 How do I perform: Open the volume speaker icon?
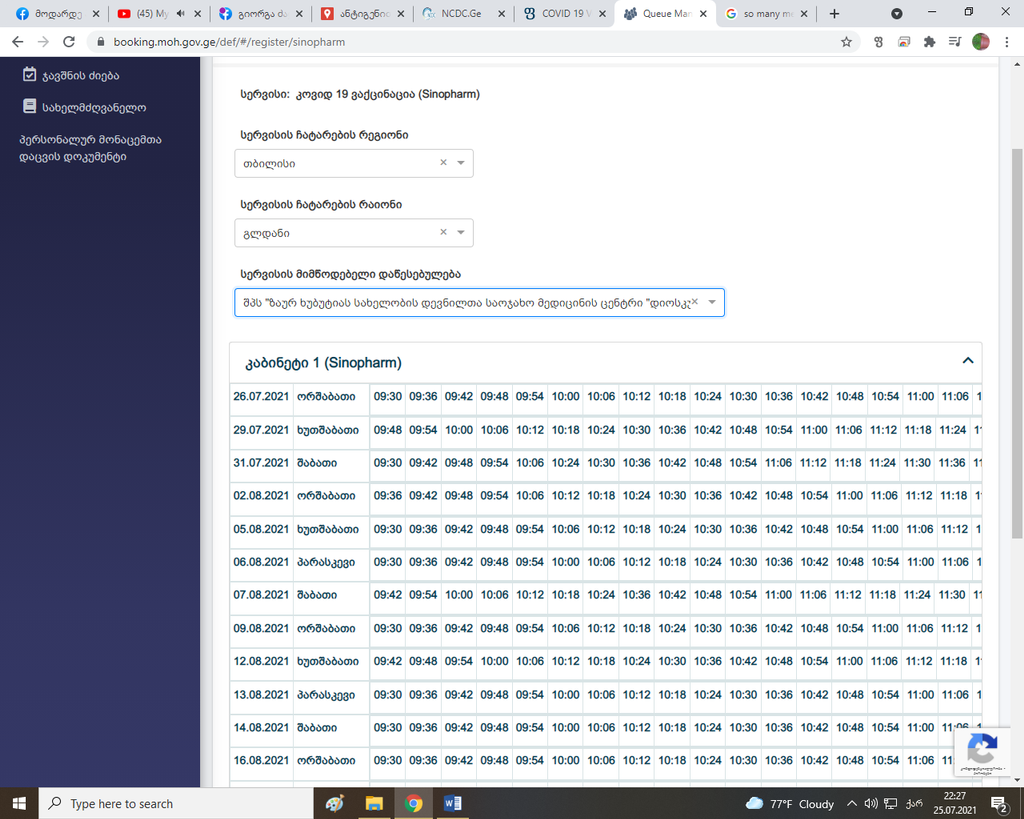point(871,804)
